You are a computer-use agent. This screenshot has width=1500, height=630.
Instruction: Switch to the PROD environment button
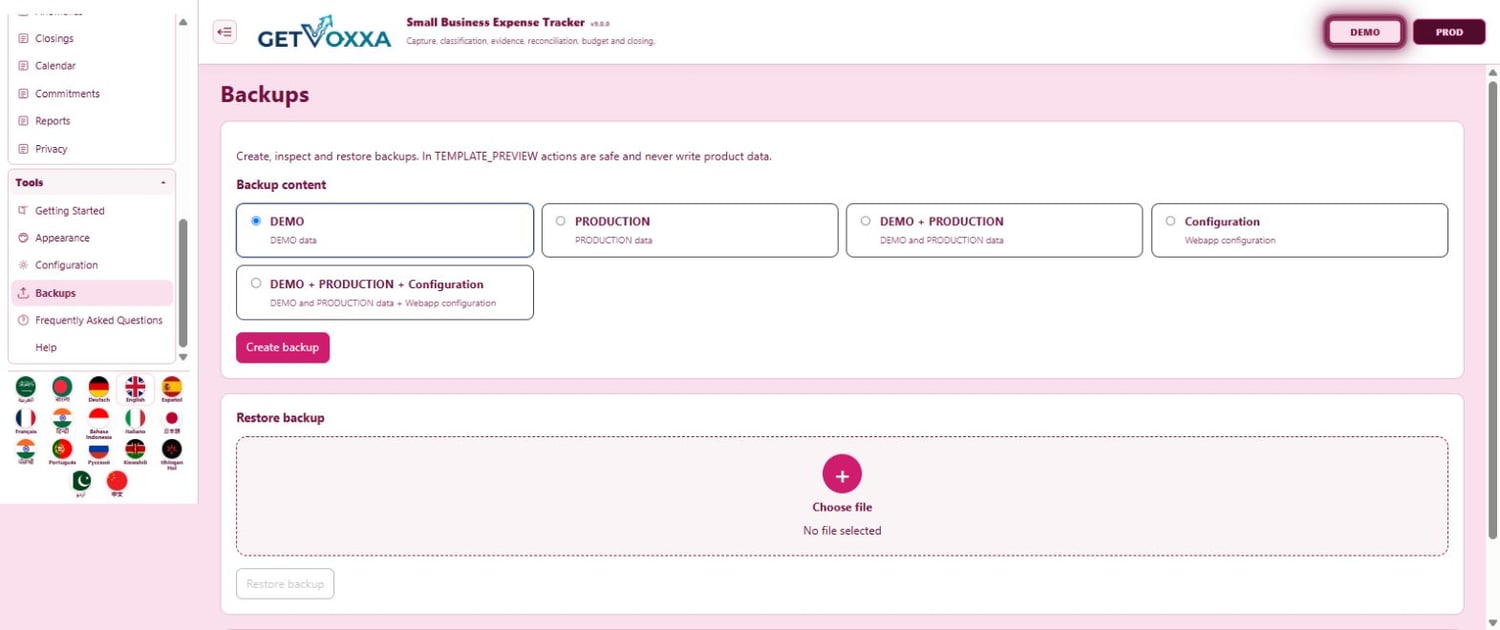click(x=1449, y=32)
